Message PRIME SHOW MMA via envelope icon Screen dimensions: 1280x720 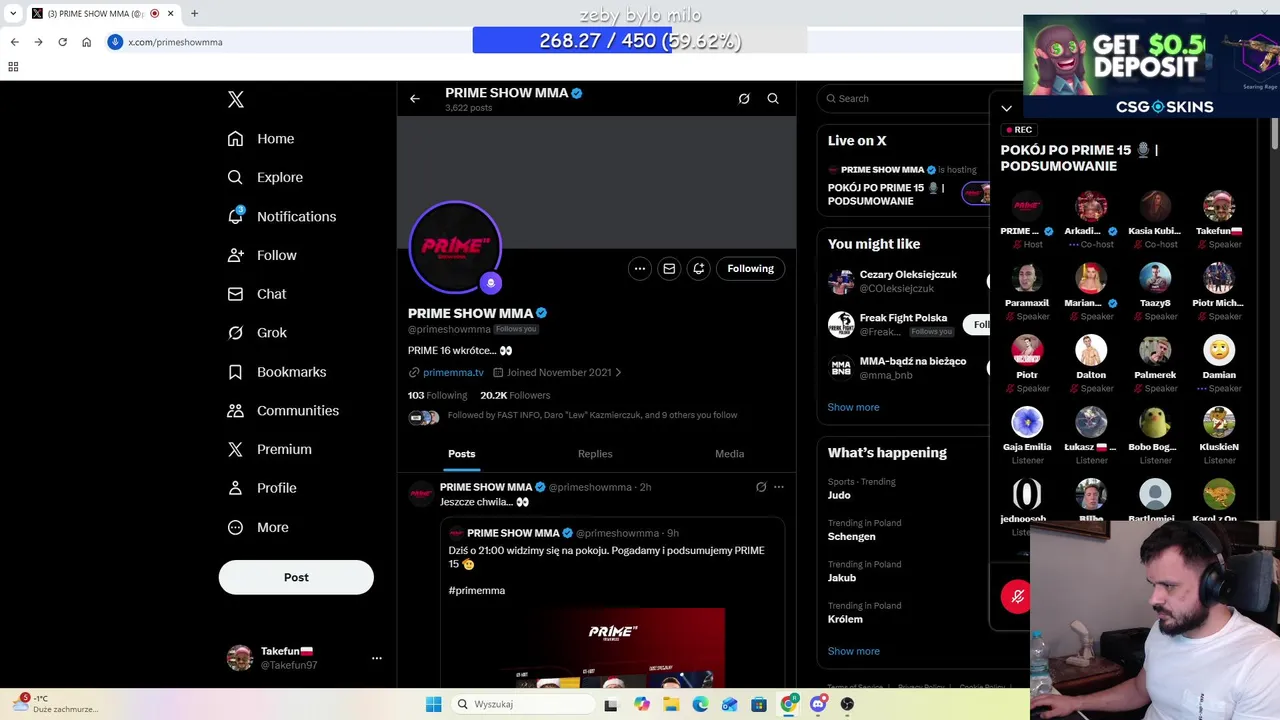(669, 268)
